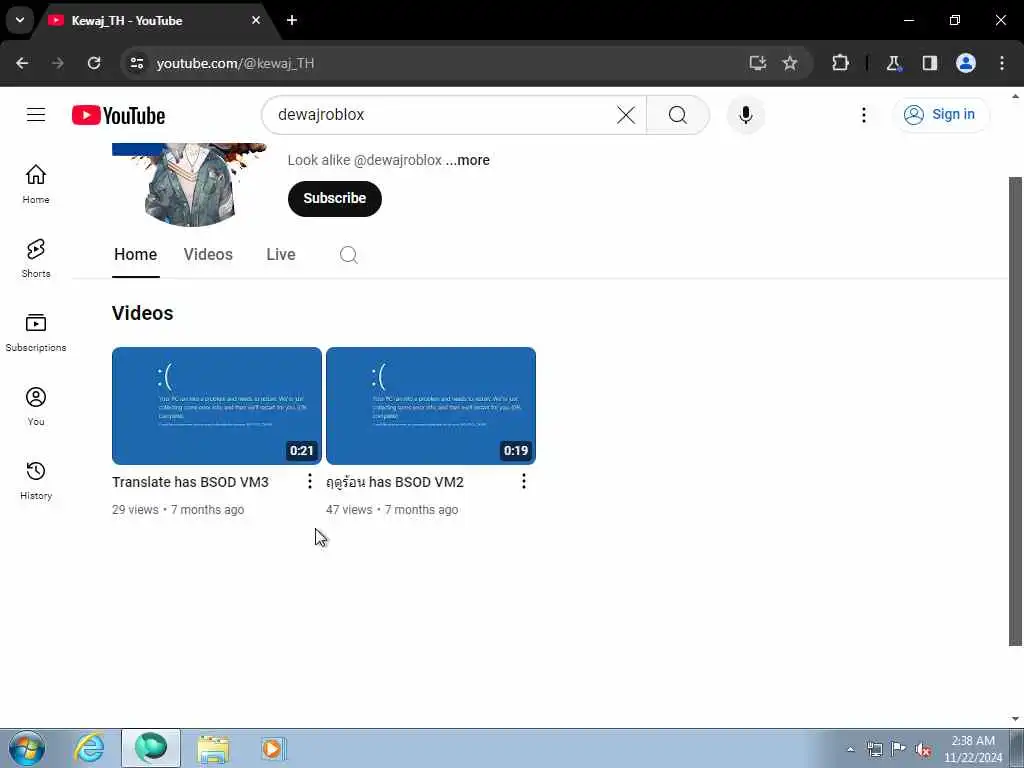This screenshot has width=1024, height=768.
Task: Click the network tray icon
Action: click(875, 749)
